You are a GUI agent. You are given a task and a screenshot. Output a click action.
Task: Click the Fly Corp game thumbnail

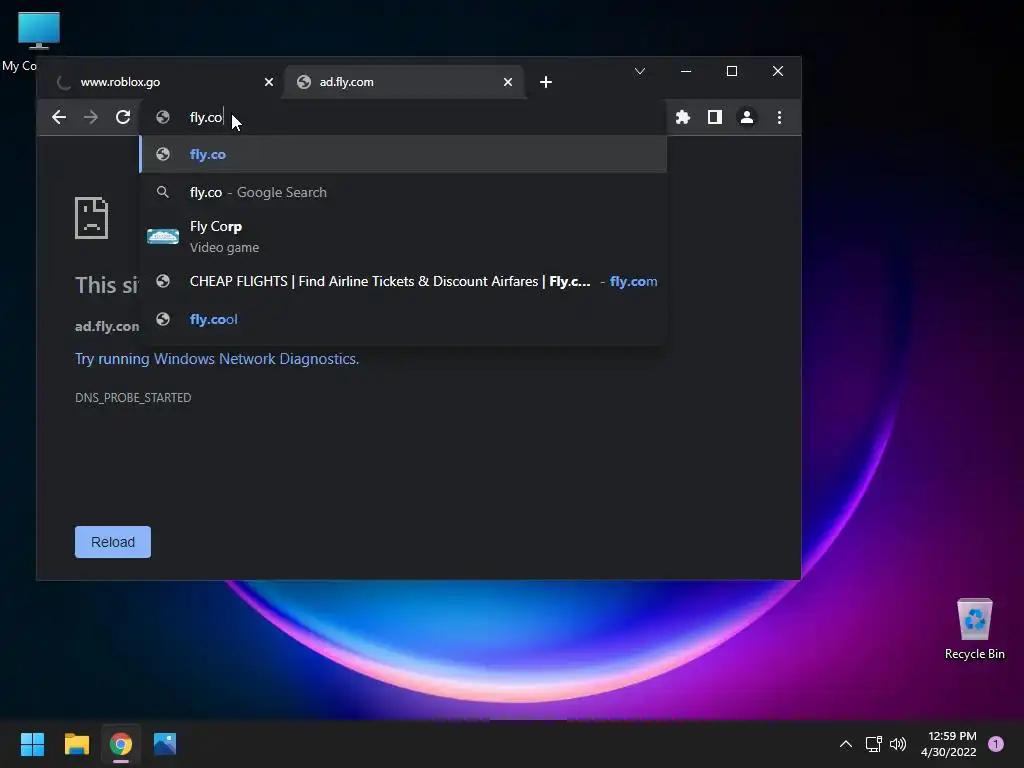click(163, 236)
